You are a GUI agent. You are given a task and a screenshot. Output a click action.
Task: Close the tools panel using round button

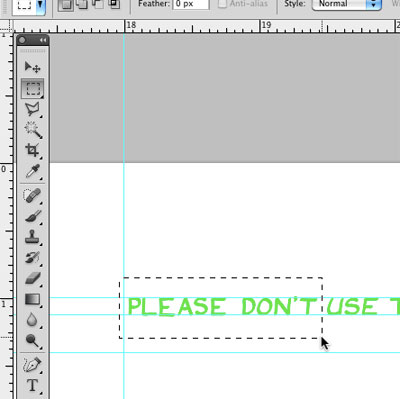coord(22,40)
